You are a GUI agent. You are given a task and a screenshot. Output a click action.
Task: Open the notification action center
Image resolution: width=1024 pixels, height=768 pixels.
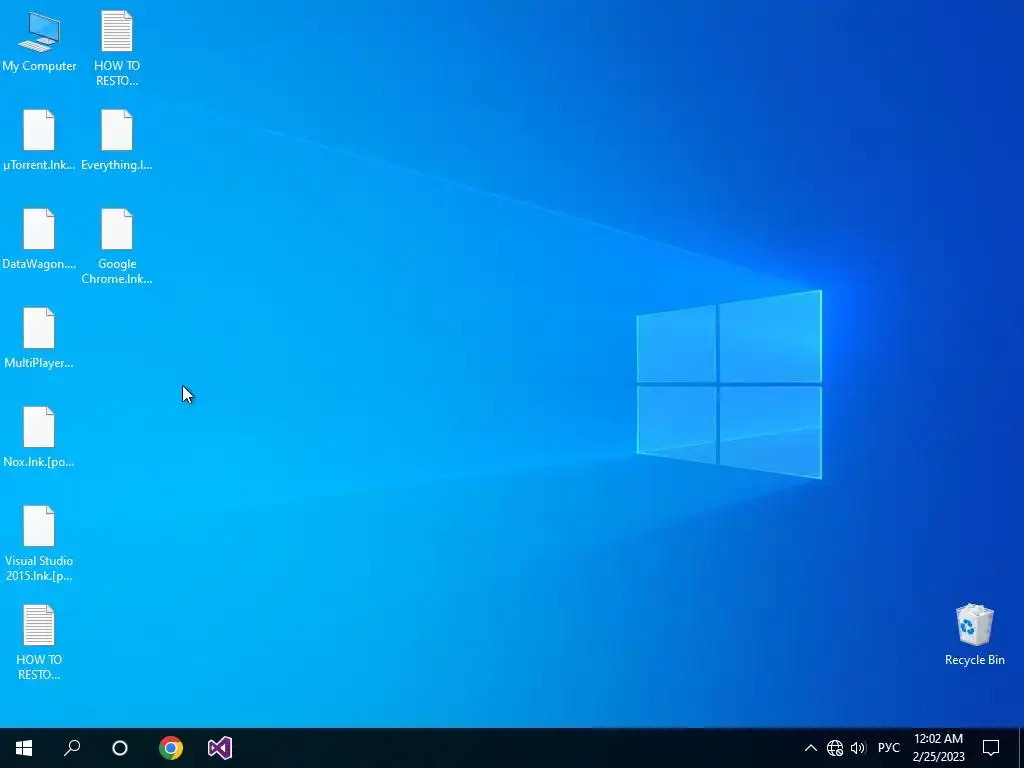(x=991, y=748)
